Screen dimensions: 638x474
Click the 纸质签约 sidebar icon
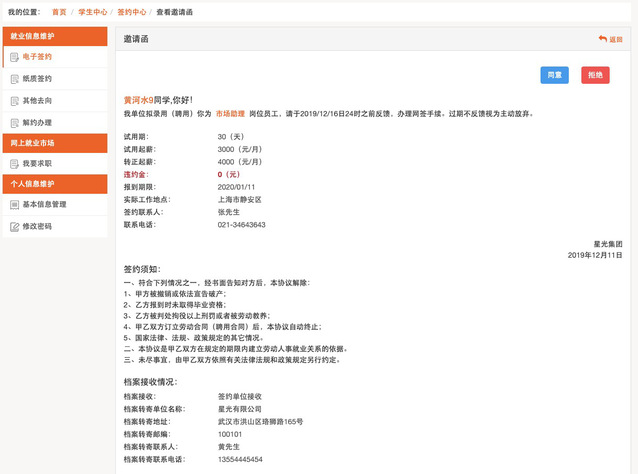tap(14, 78)
